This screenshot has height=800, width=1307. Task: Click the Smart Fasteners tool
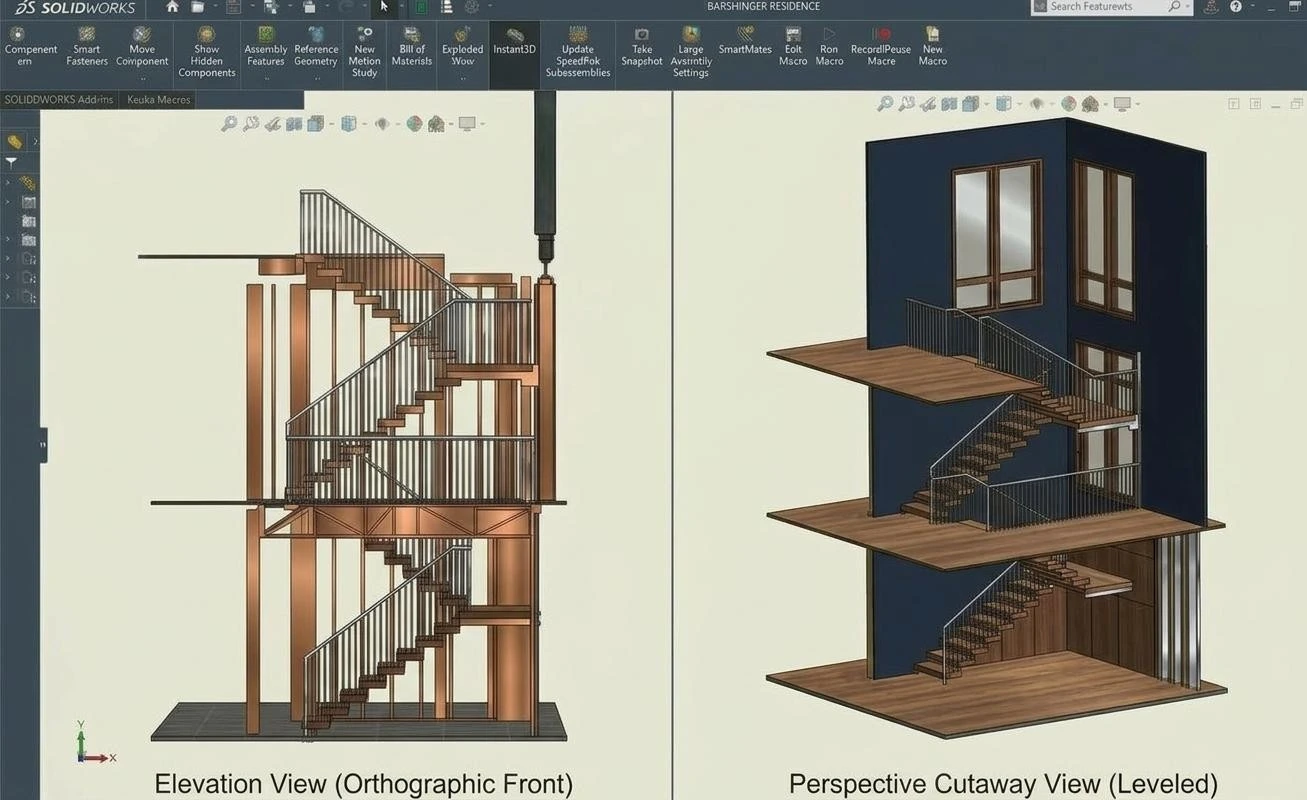pos(87,47)
